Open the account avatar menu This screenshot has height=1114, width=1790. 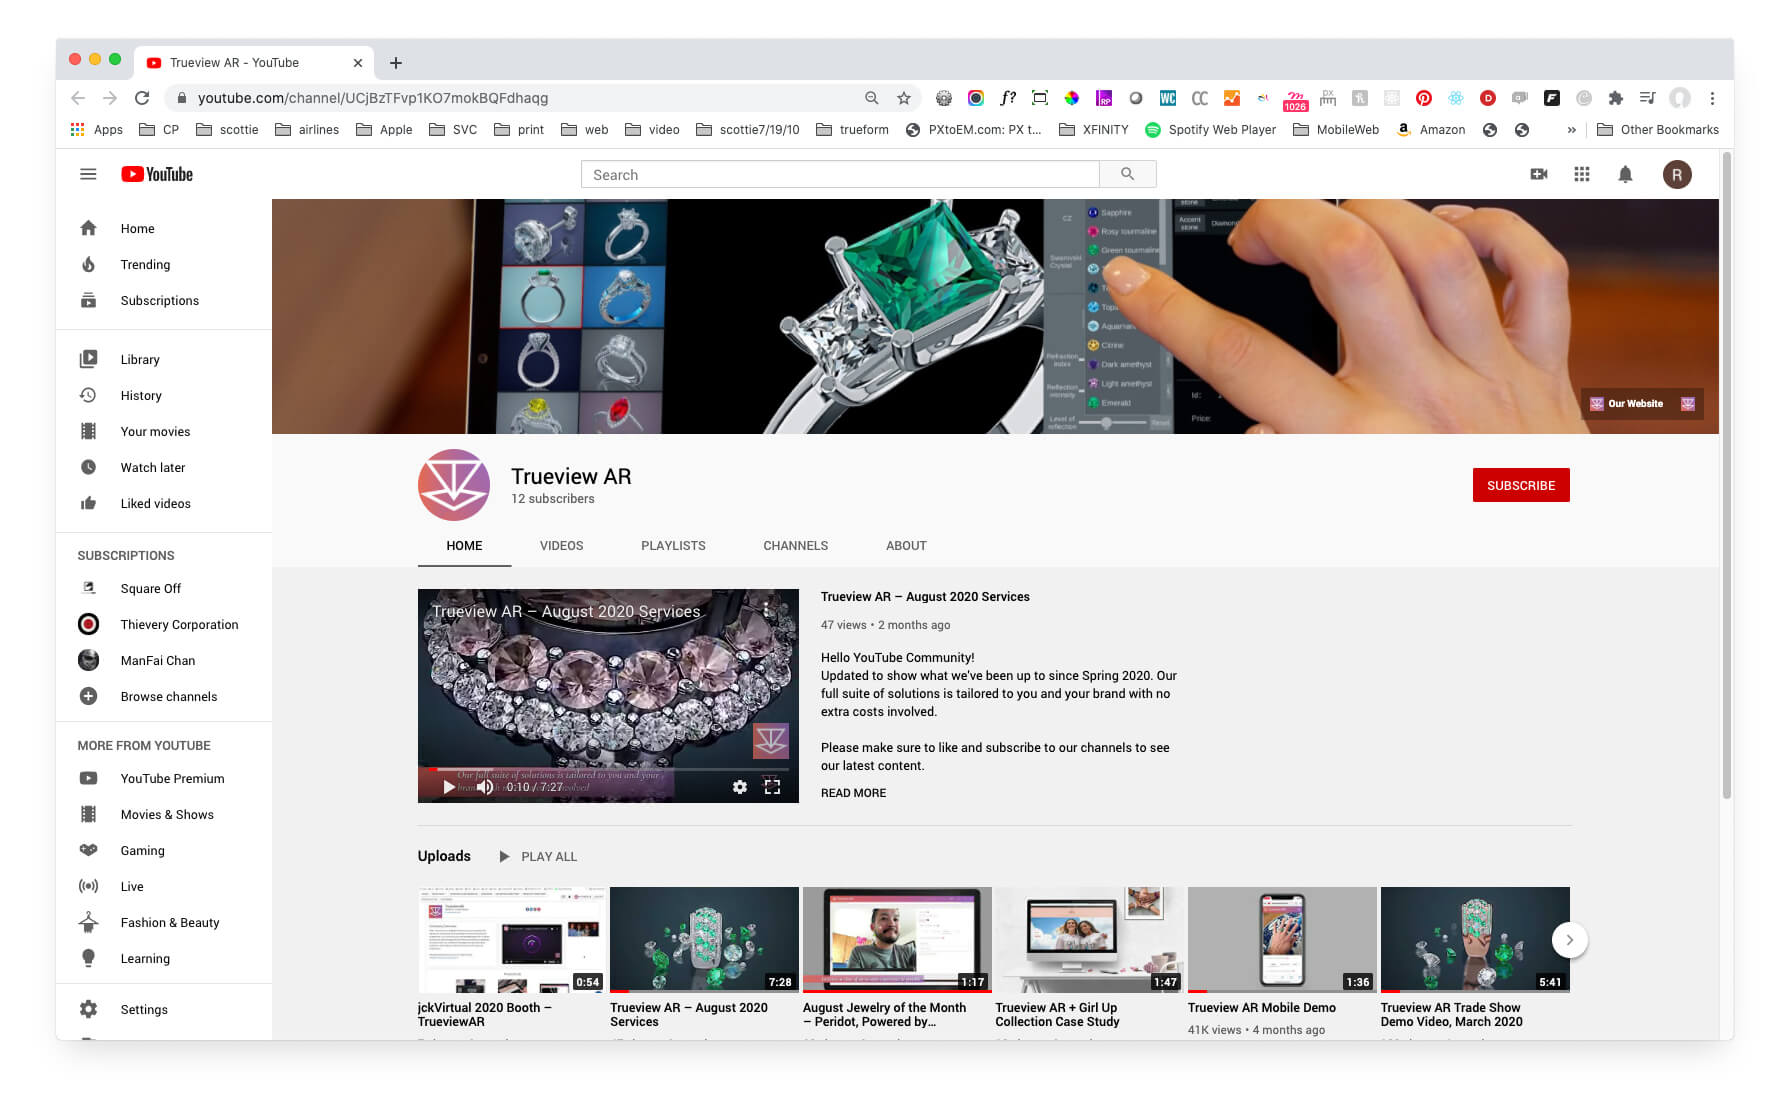click(x=1677, y=174)
